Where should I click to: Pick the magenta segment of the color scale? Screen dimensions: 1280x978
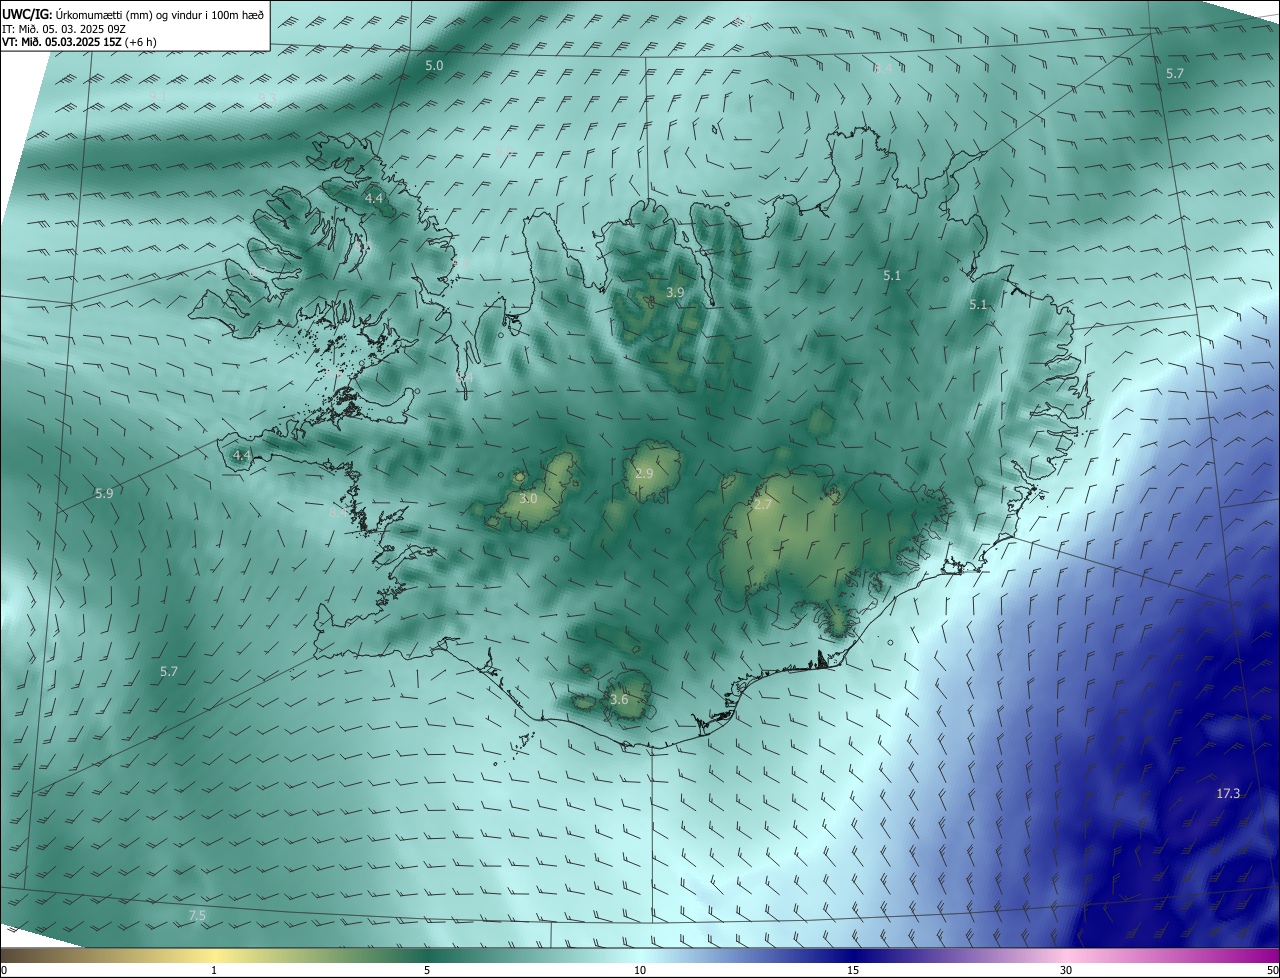pyautogui.click(x=1245, y=955)
